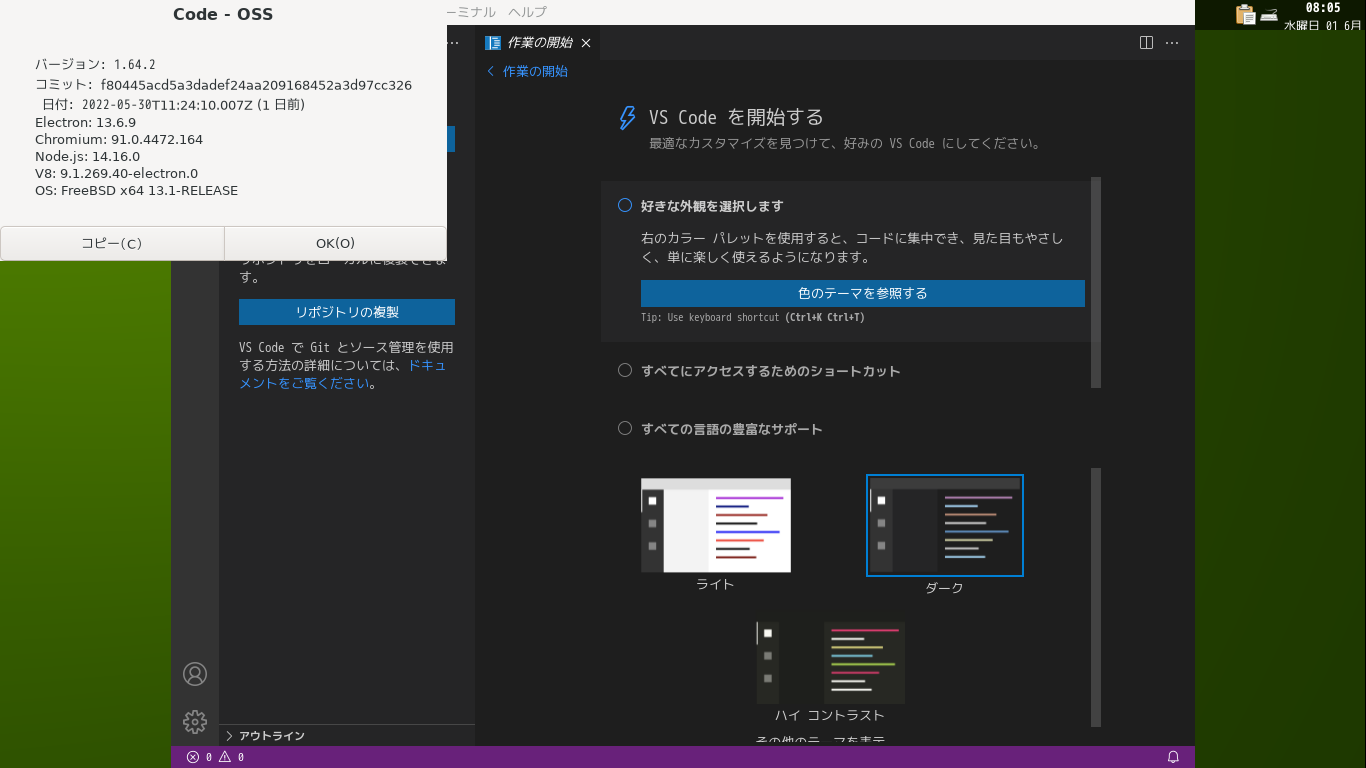Mark the すべての言語の豊富なサポート step circle

click(625, 428)
